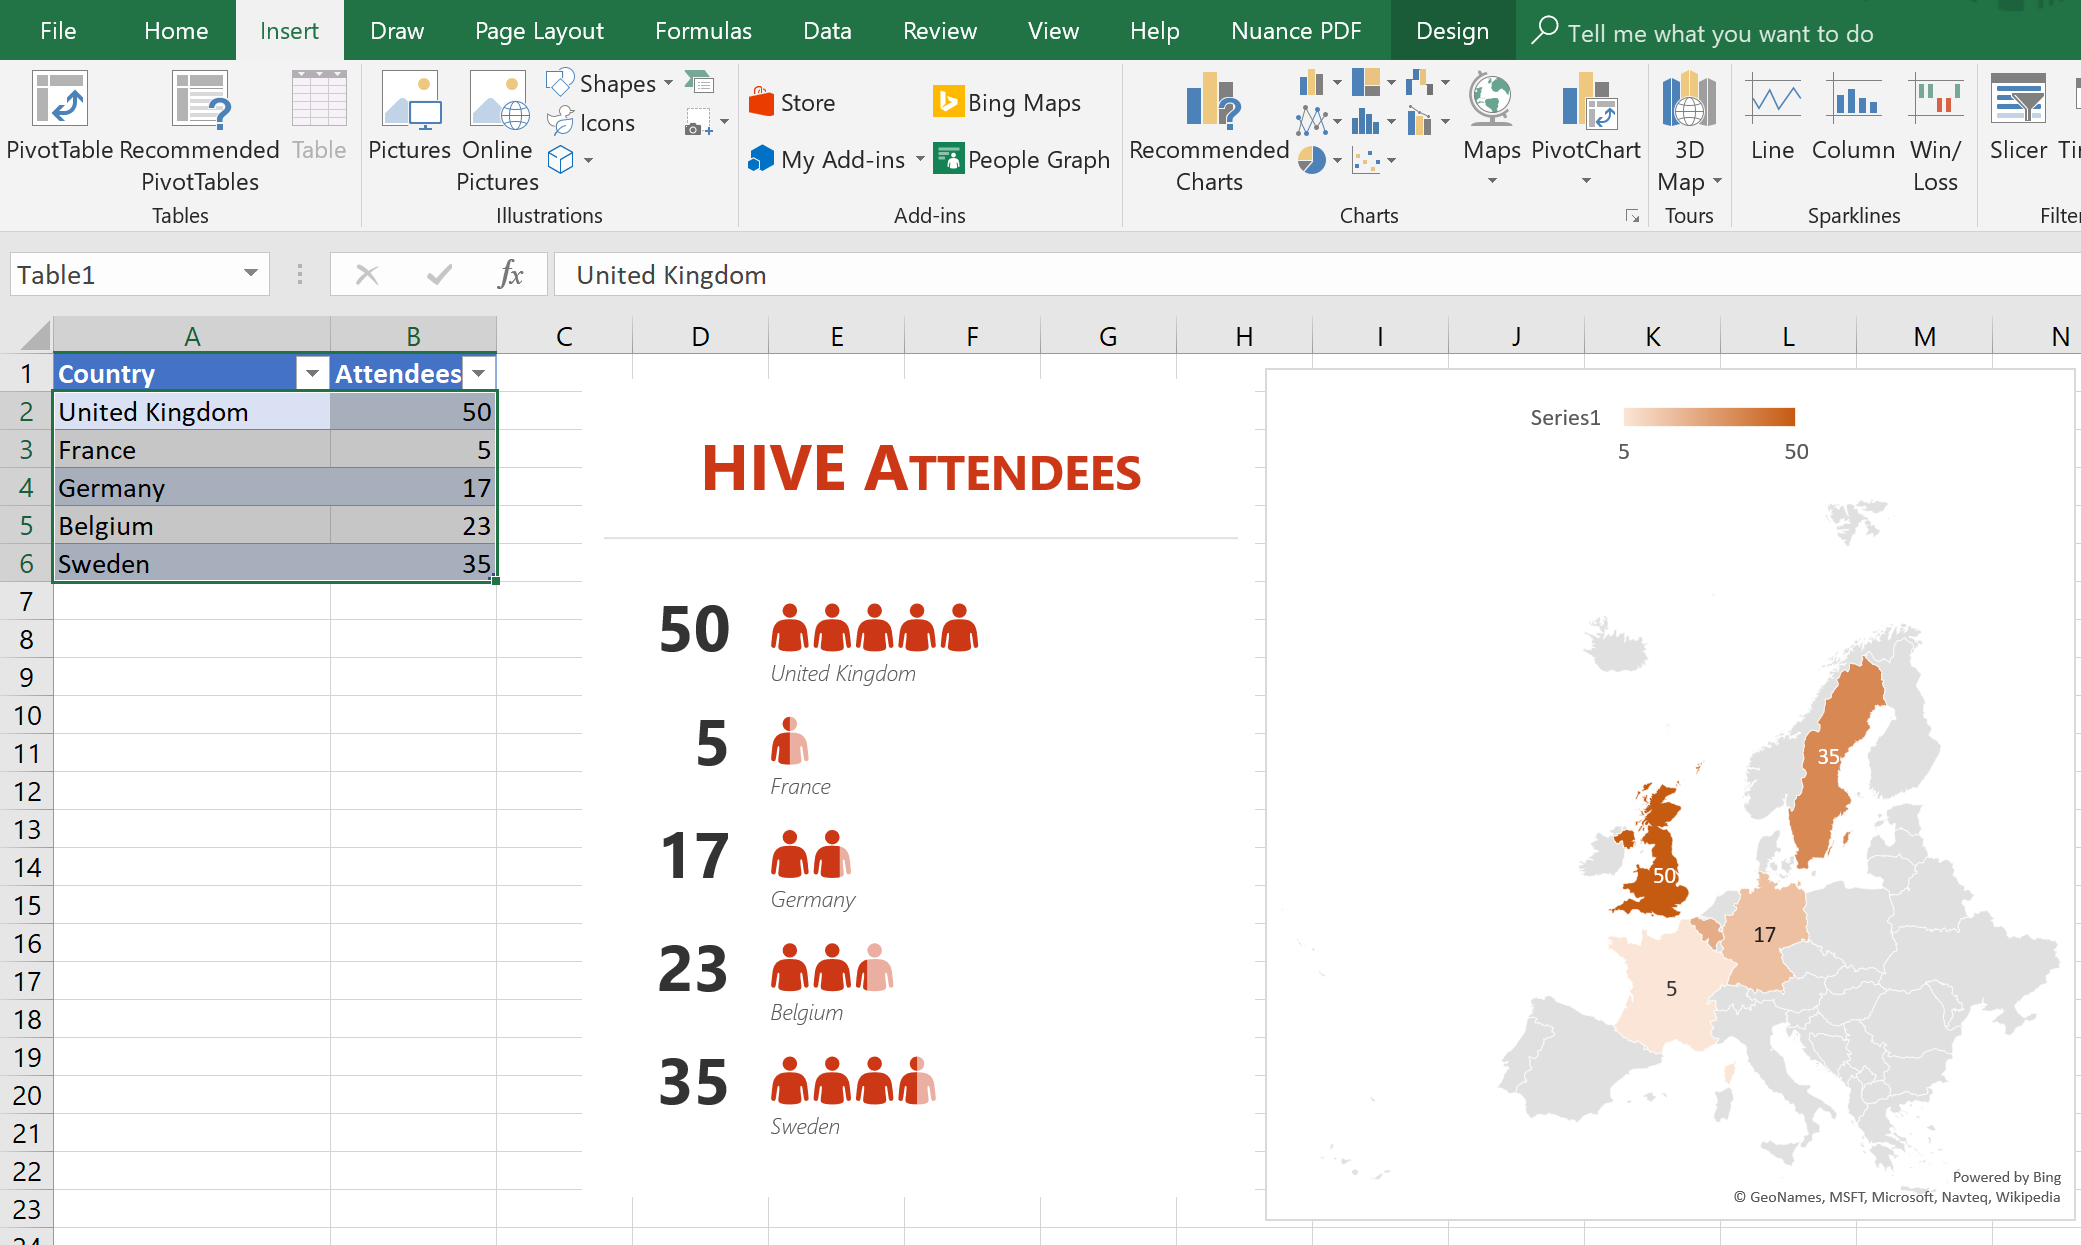Insert a pie or doughnut chart
This screenshot has width=2081, height=1245.
pyautogui.click(x=1311, y=160)
